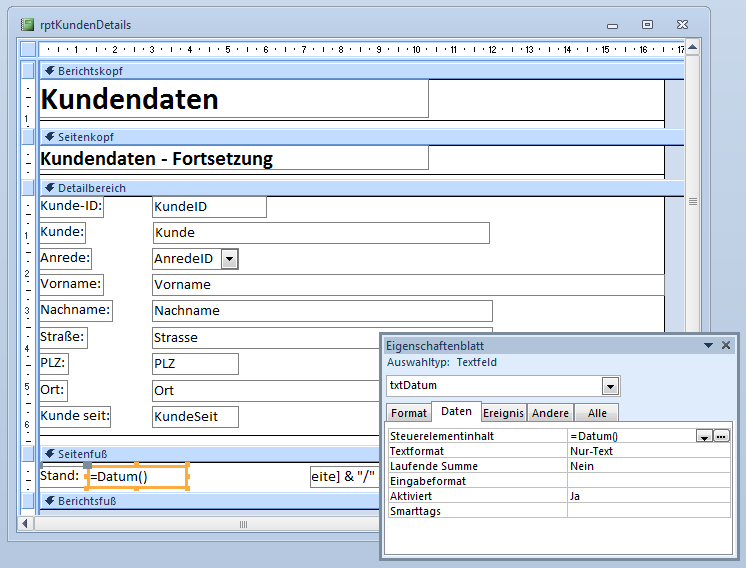The width and height of the screenshot is (746, 568).
Task: Click the Detailbereich section bar
Action: (x=362, y=188)
